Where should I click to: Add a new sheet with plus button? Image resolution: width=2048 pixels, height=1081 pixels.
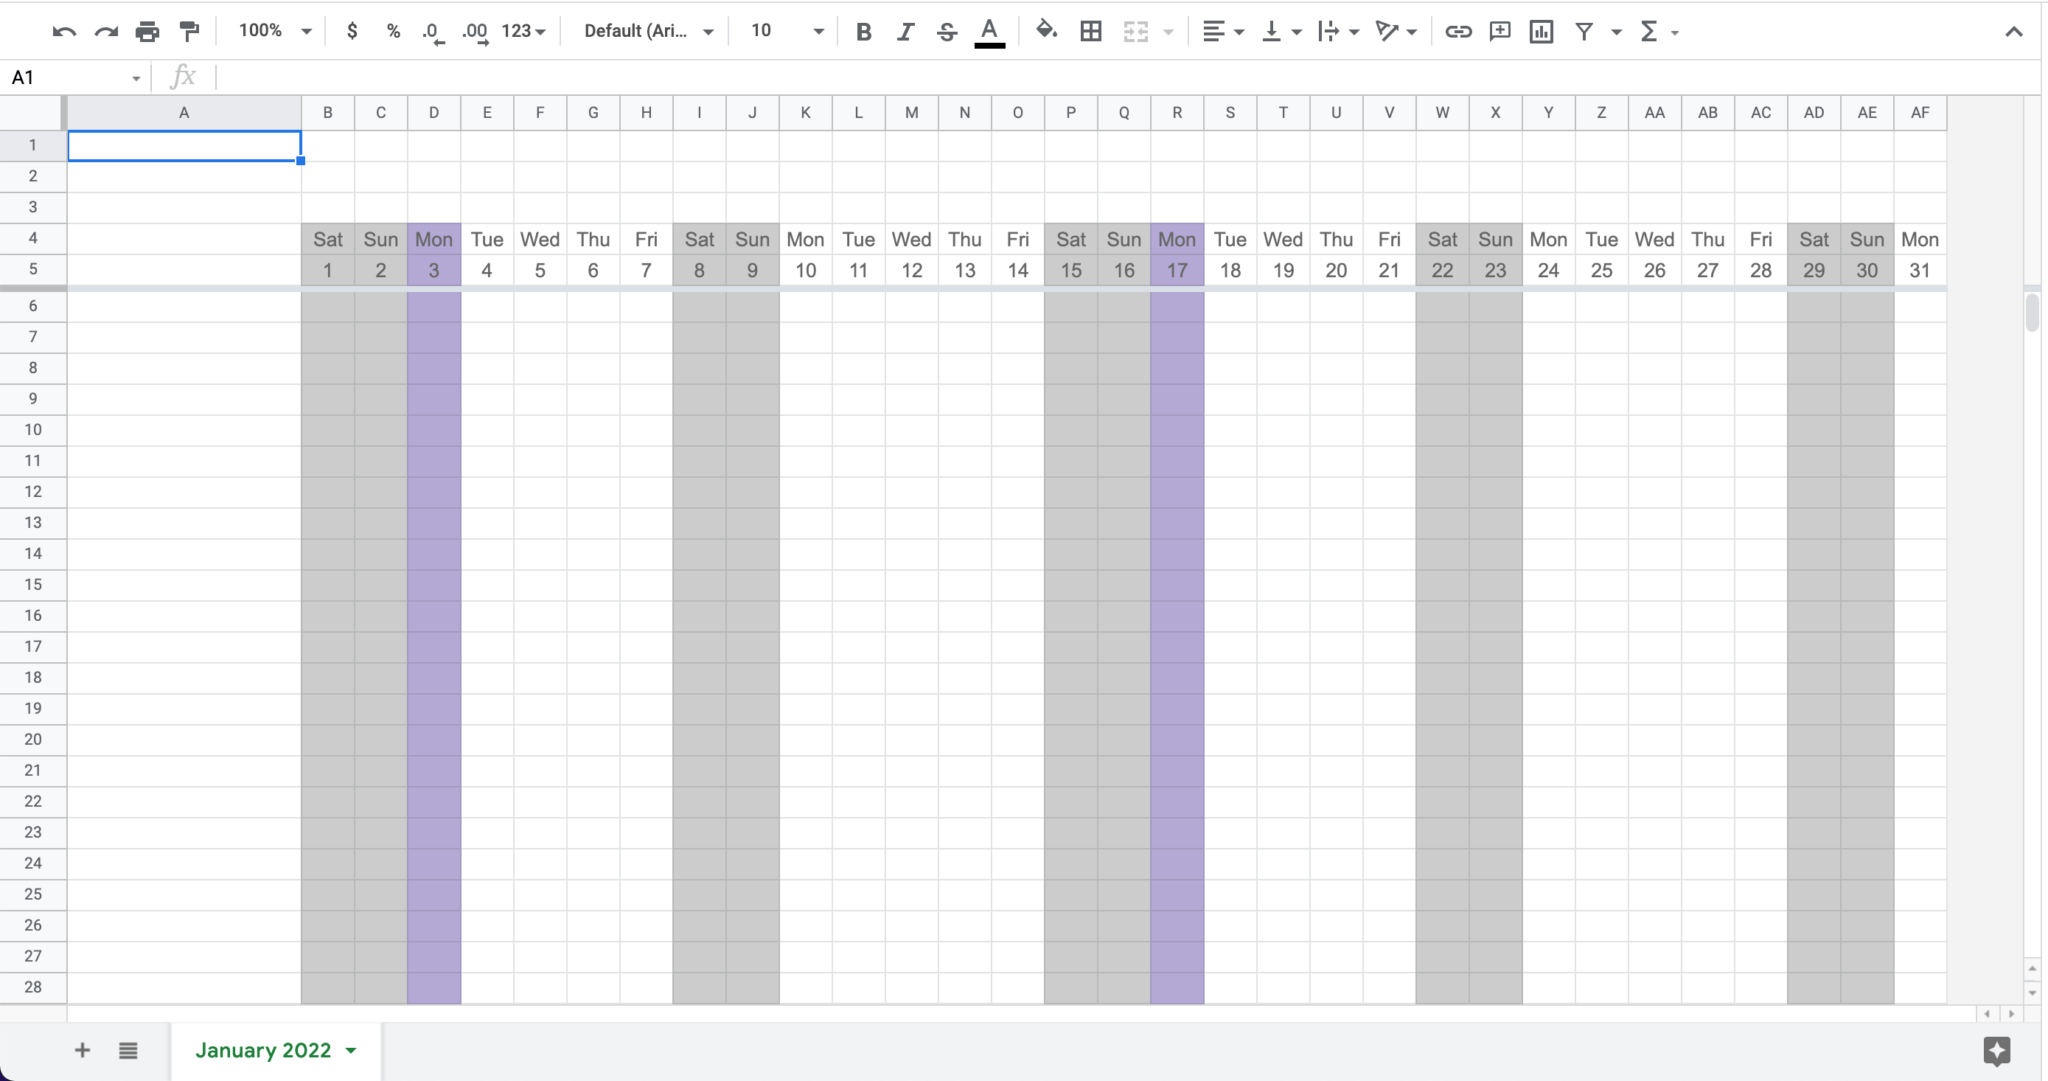[82, 1050]
